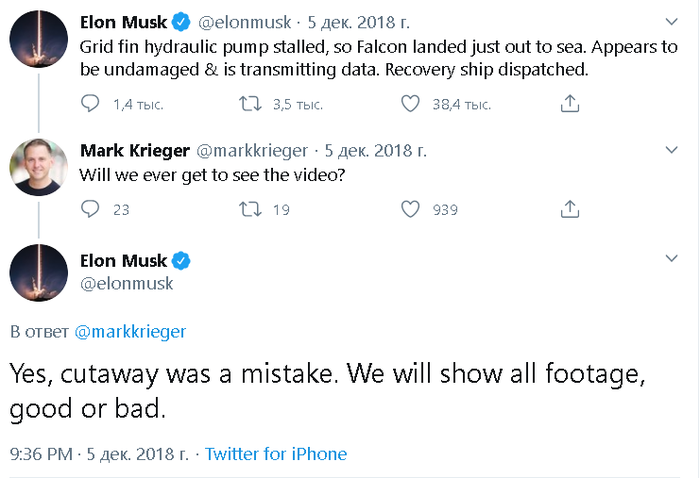700x478 pixels.
Task: Share Mark Krieger's tweet
Action: [x=570, y=209]
